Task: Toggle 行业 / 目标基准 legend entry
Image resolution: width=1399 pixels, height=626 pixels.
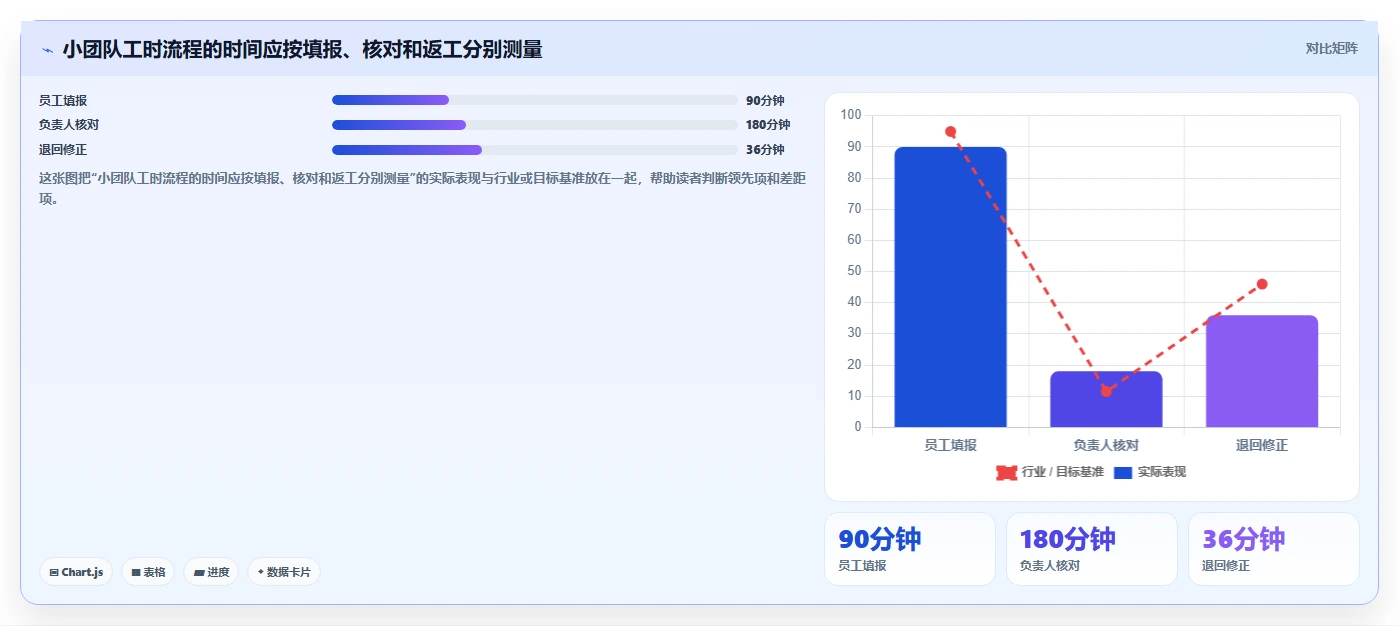Action: pos(1050,472)
